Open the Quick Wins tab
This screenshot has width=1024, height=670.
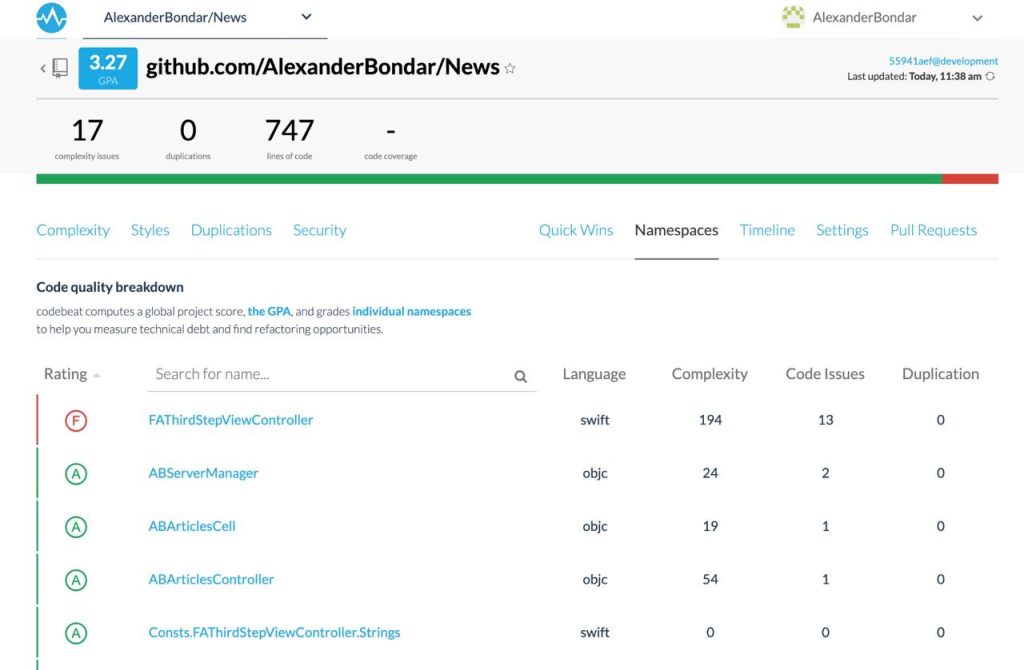(575, 230)
